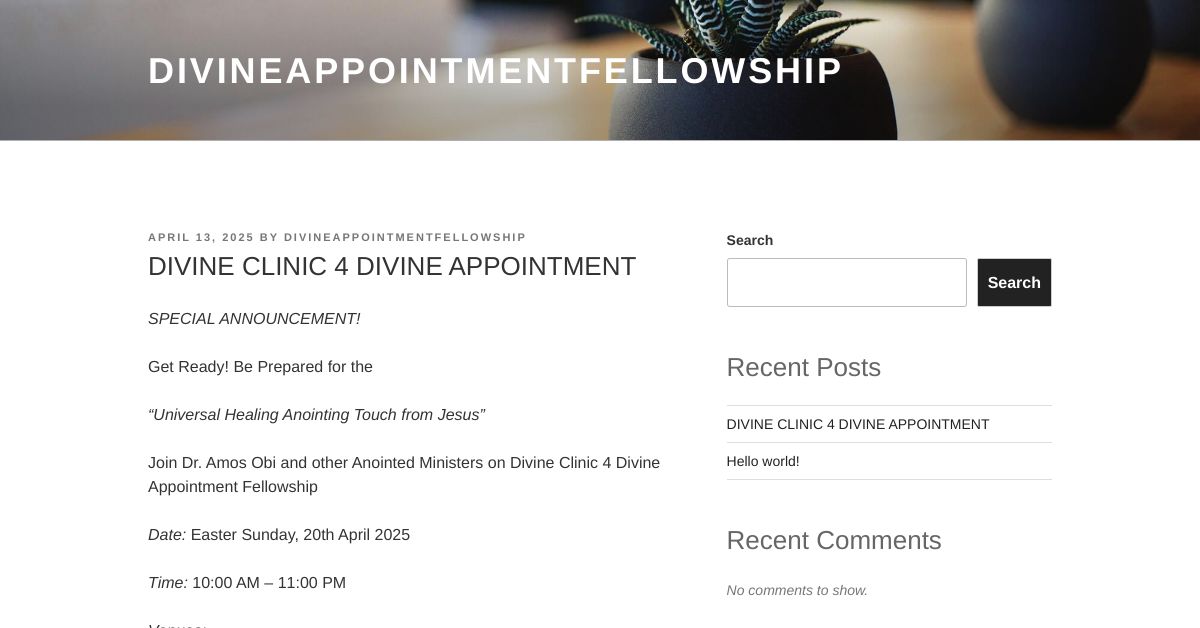Open the DIVINEAPPOINTMENTFELLOWSHIP site header link
Screen dimensions: 1200x628
coord(495,70)
